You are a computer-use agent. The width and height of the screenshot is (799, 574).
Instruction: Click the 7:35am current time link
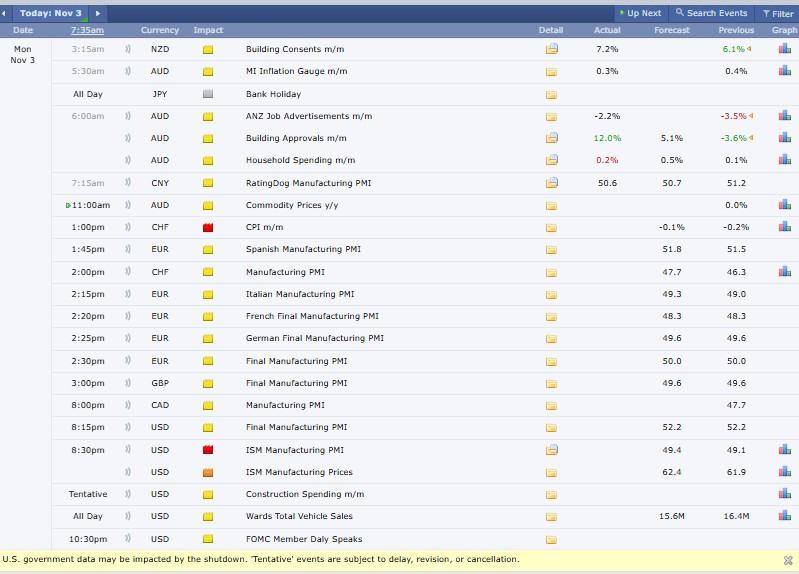[87, 31]
